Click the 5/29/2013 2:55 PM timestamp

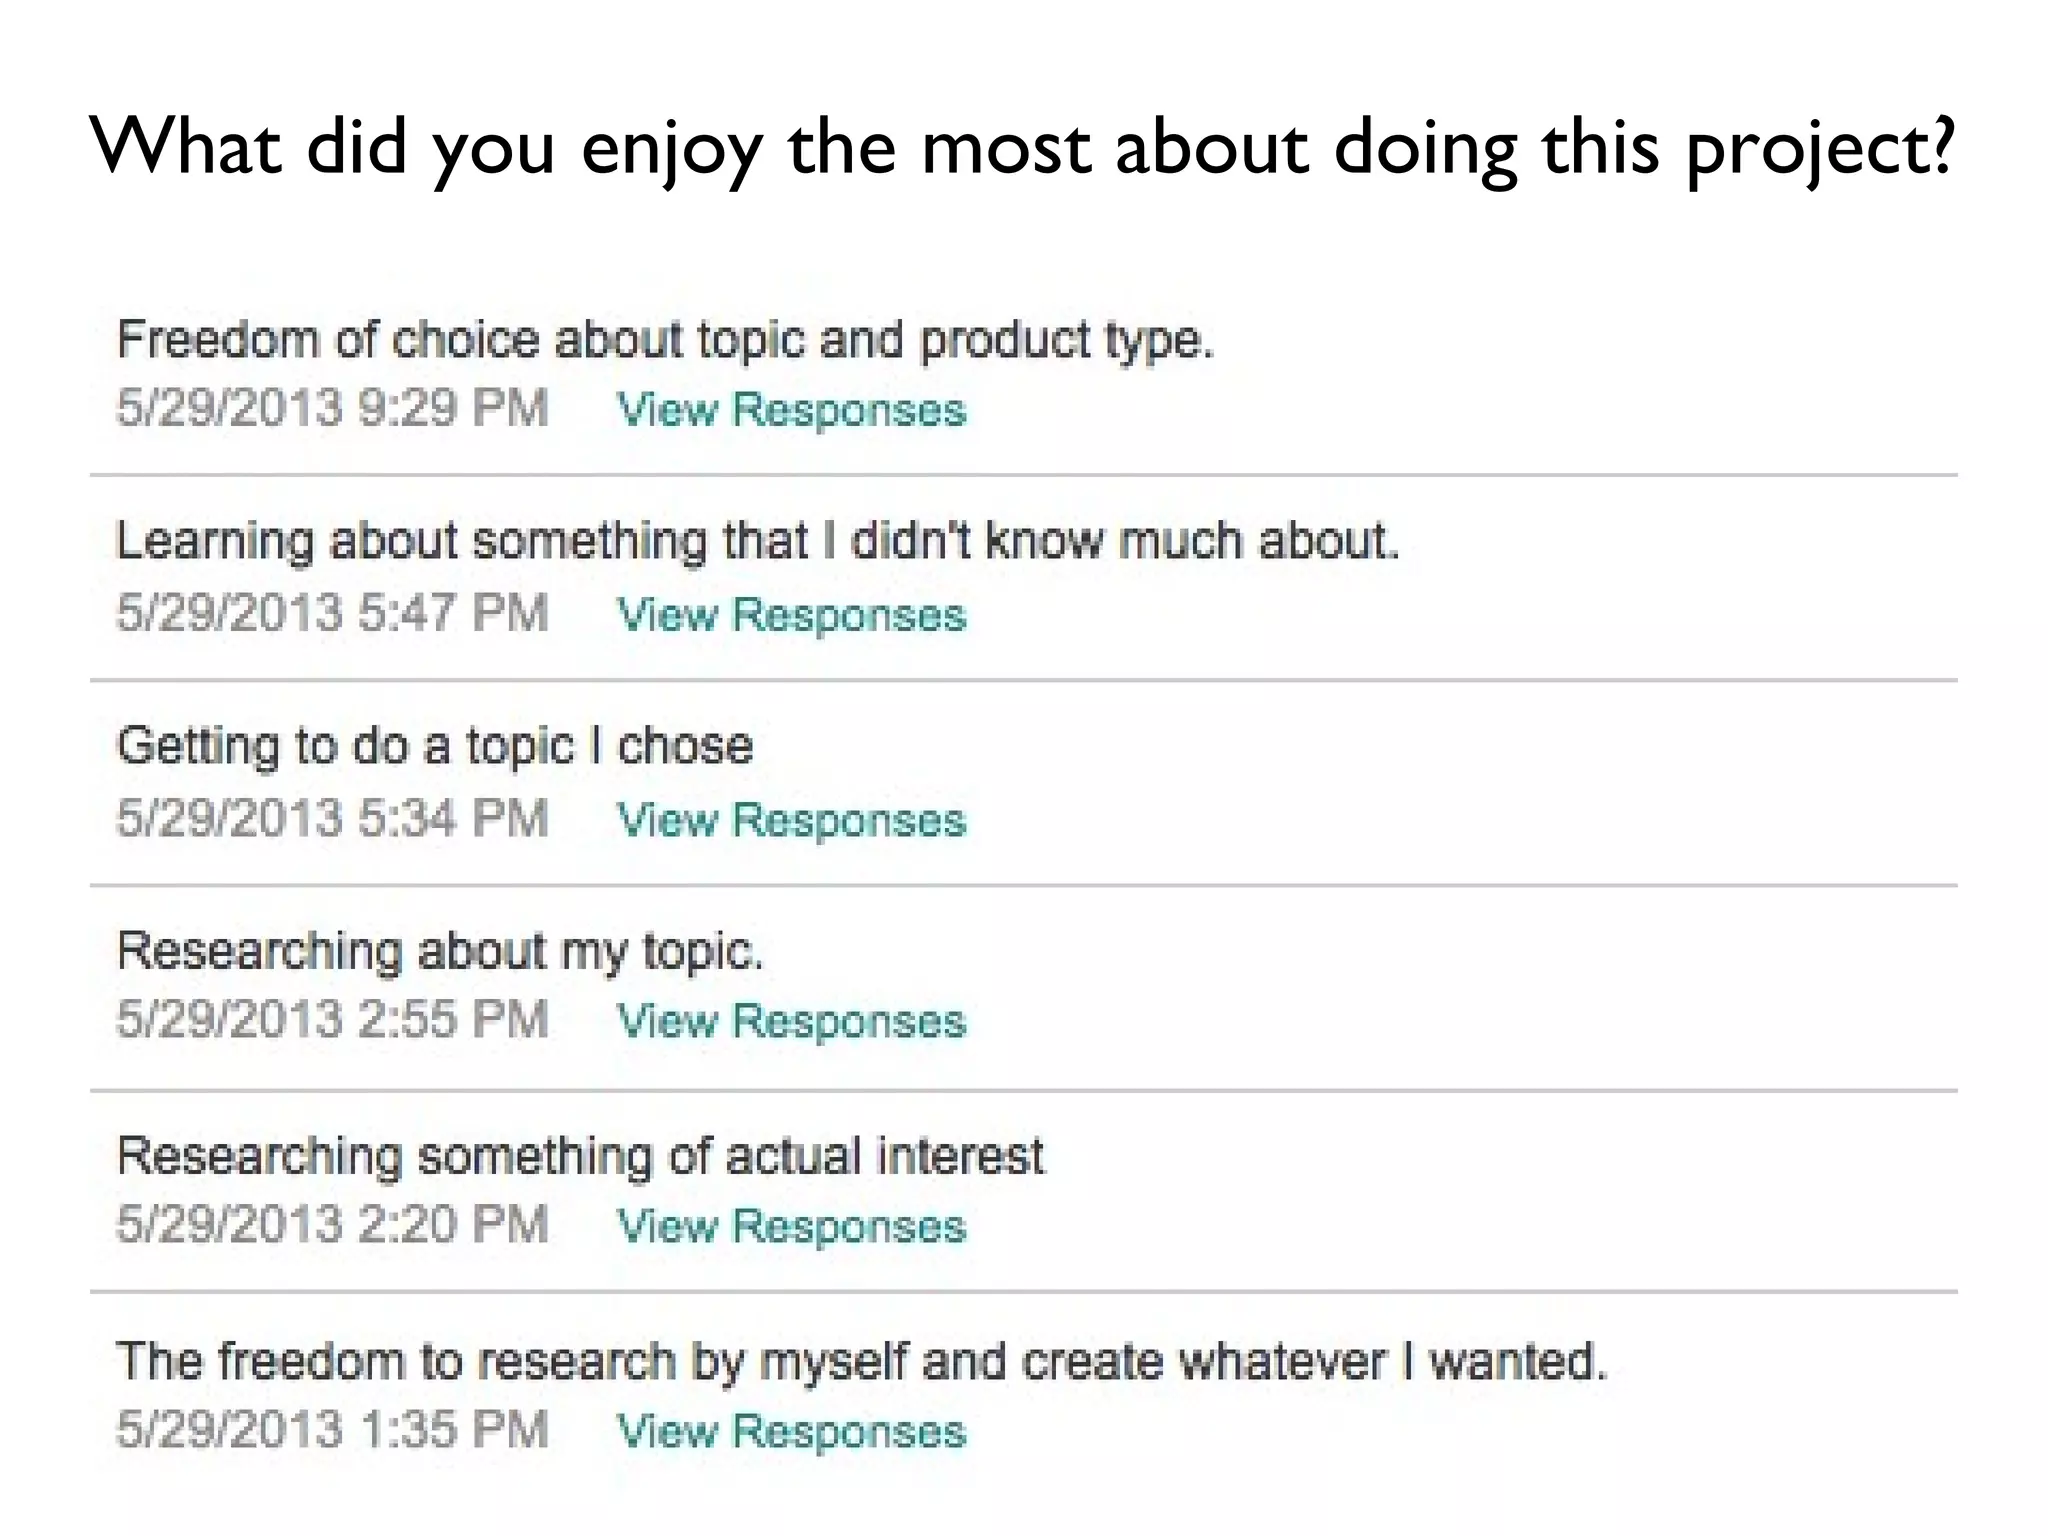click(332, 1021)
